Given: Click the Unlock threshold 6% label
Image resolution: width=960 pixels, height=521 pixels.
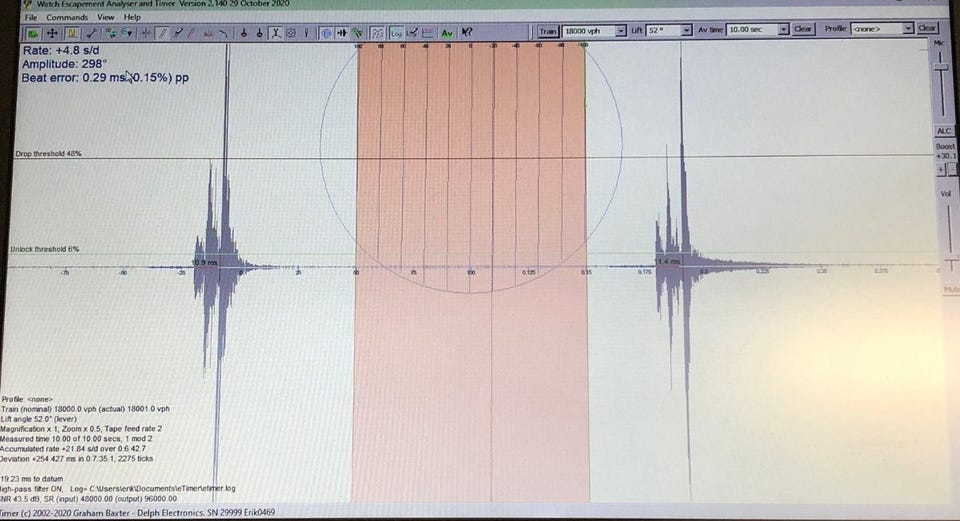Looking at the screenshot, I should [44, 249].
